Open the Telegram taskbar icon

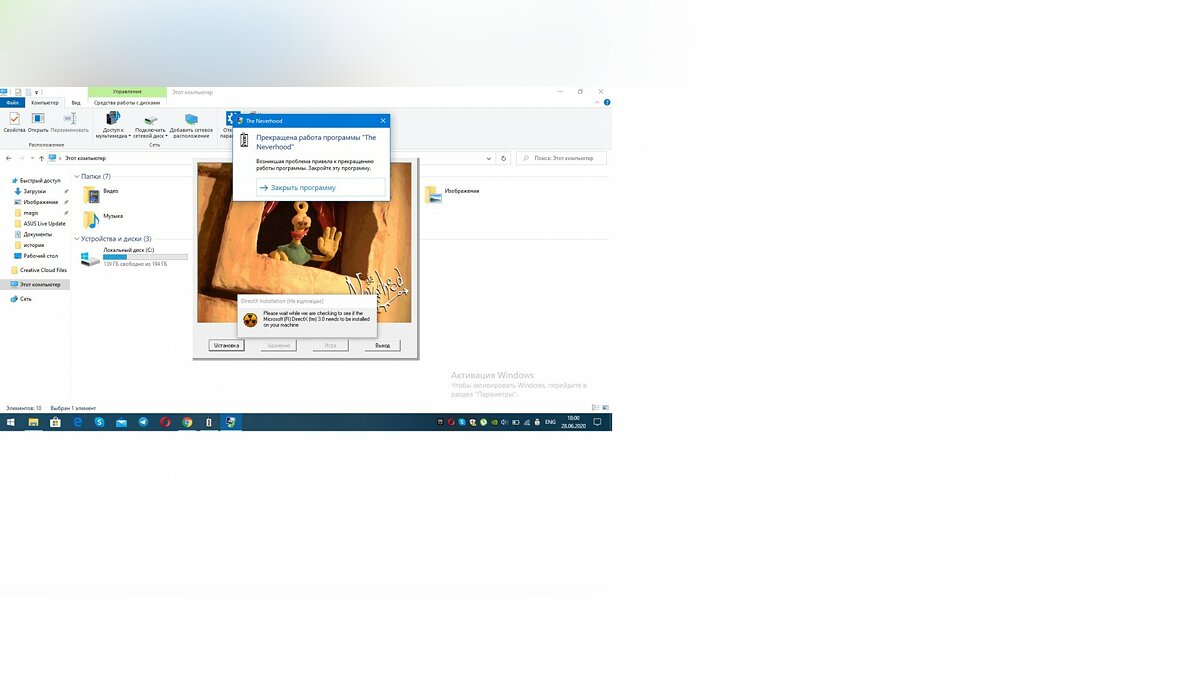pyautogui.click(x=143, y=423)
